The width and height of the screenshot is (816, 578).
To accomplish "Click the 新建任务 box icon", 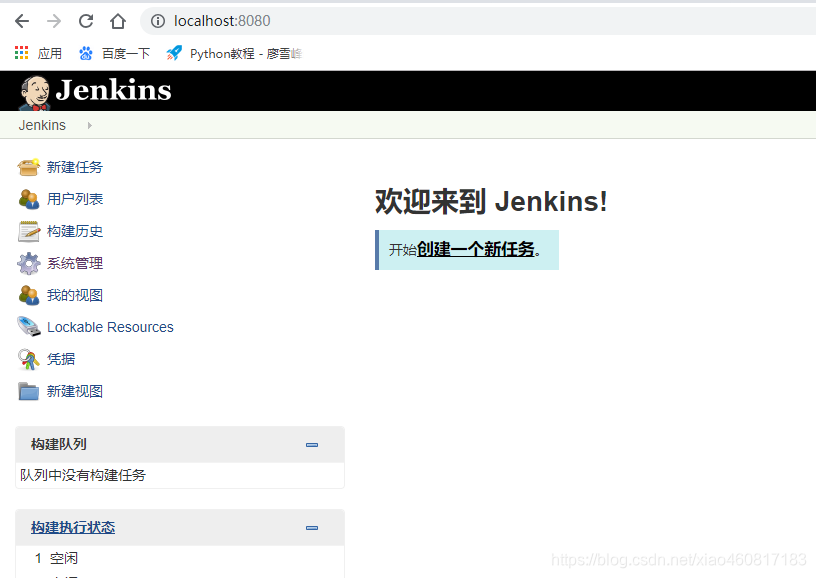I will [x=29, y=167].
